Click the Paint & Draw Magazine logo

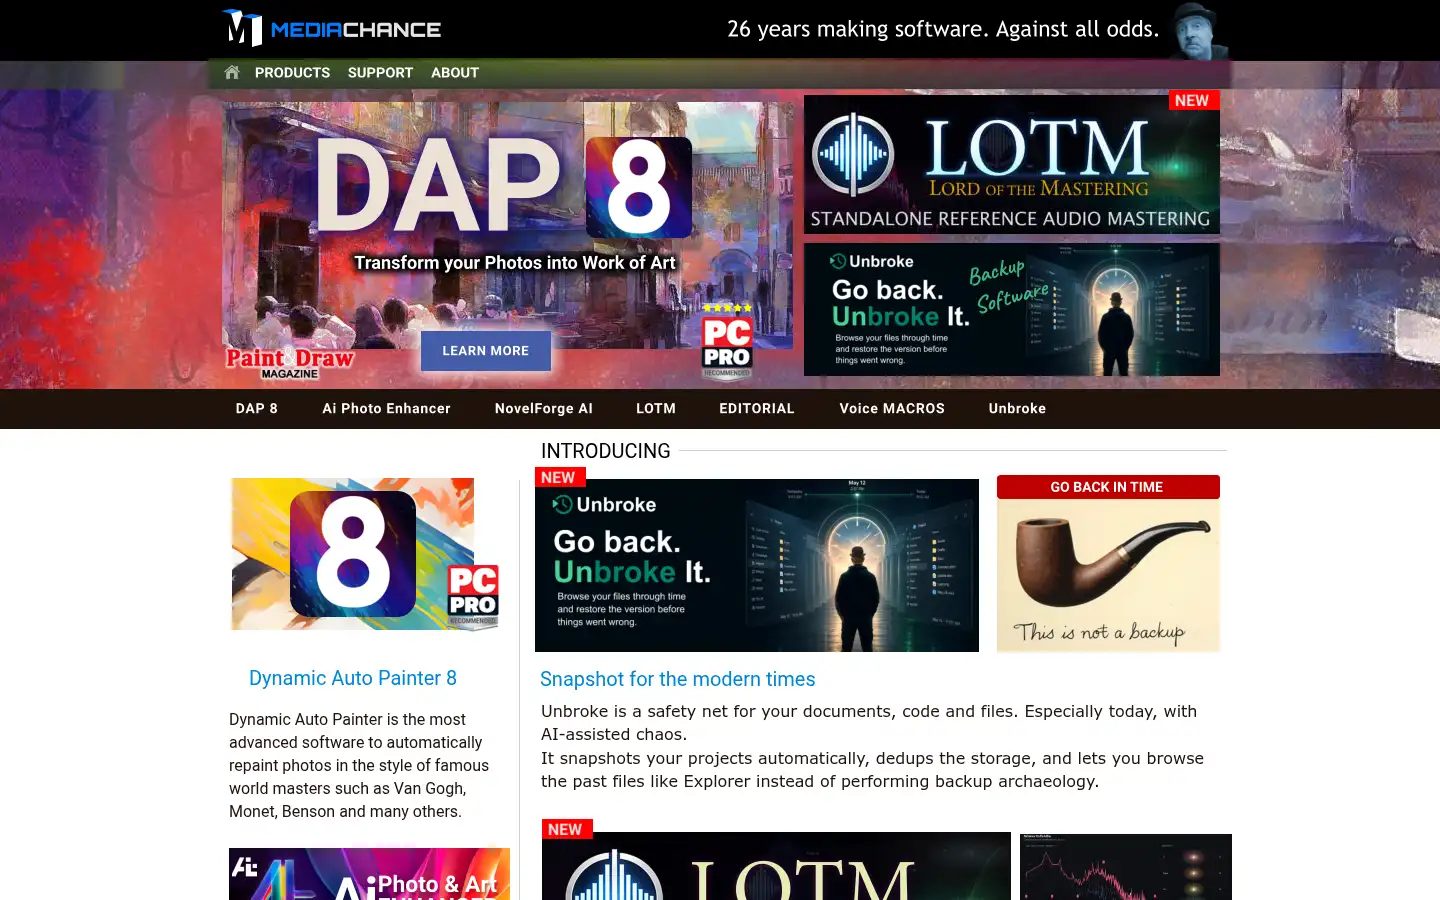[290, 364]
